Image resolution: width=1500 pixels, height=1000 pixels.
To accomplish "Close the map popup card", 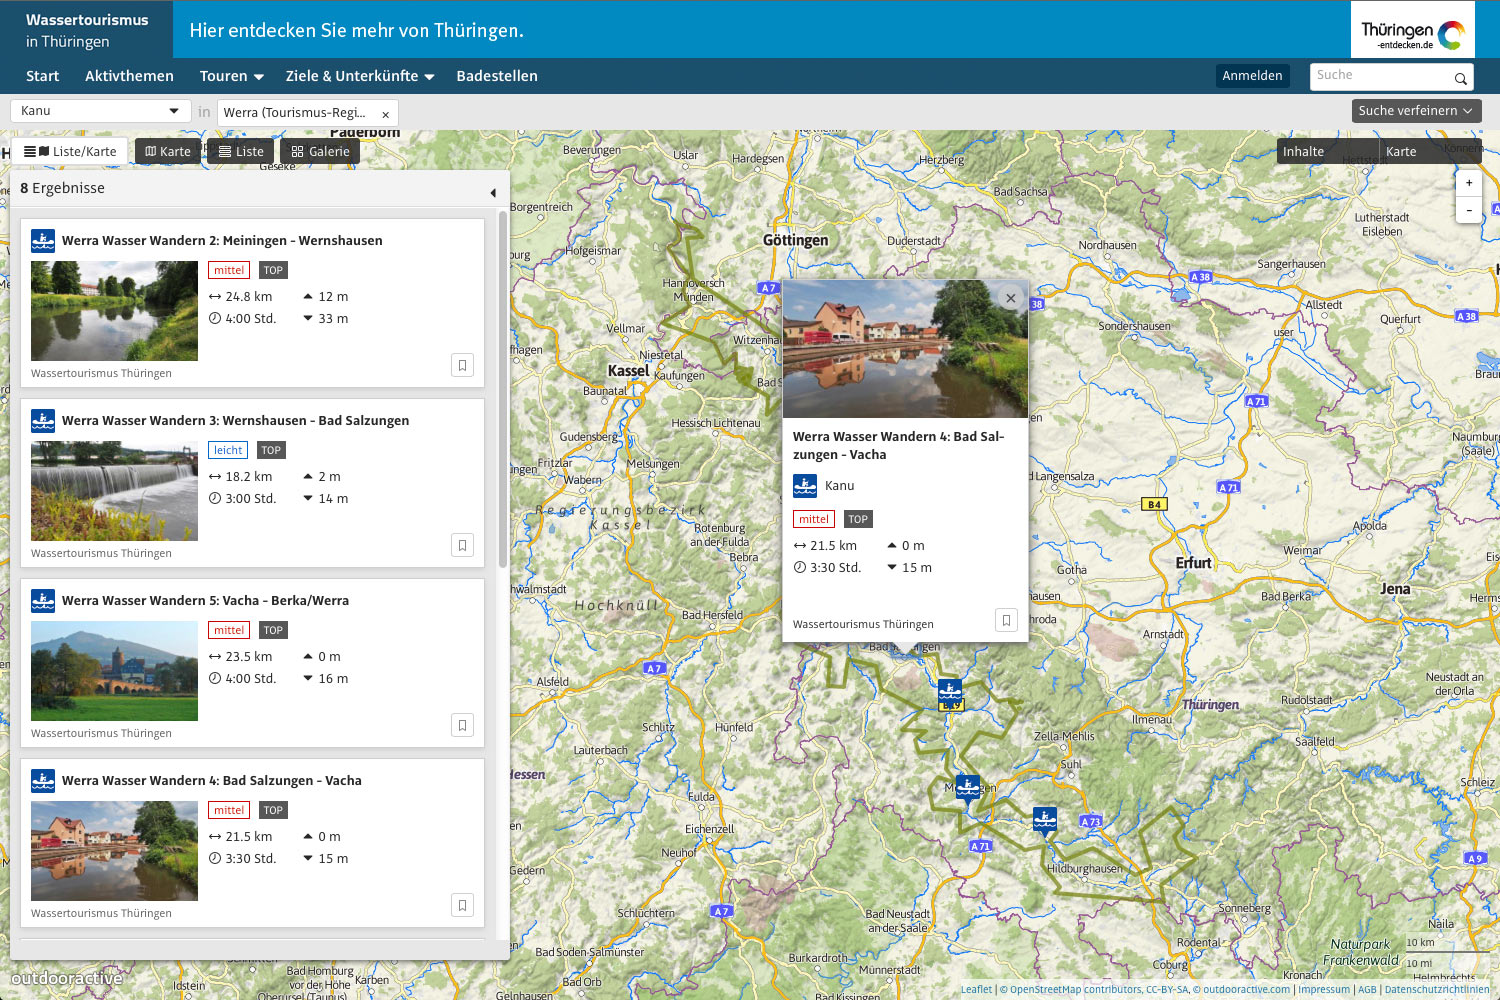I will tap(1011, 298).
